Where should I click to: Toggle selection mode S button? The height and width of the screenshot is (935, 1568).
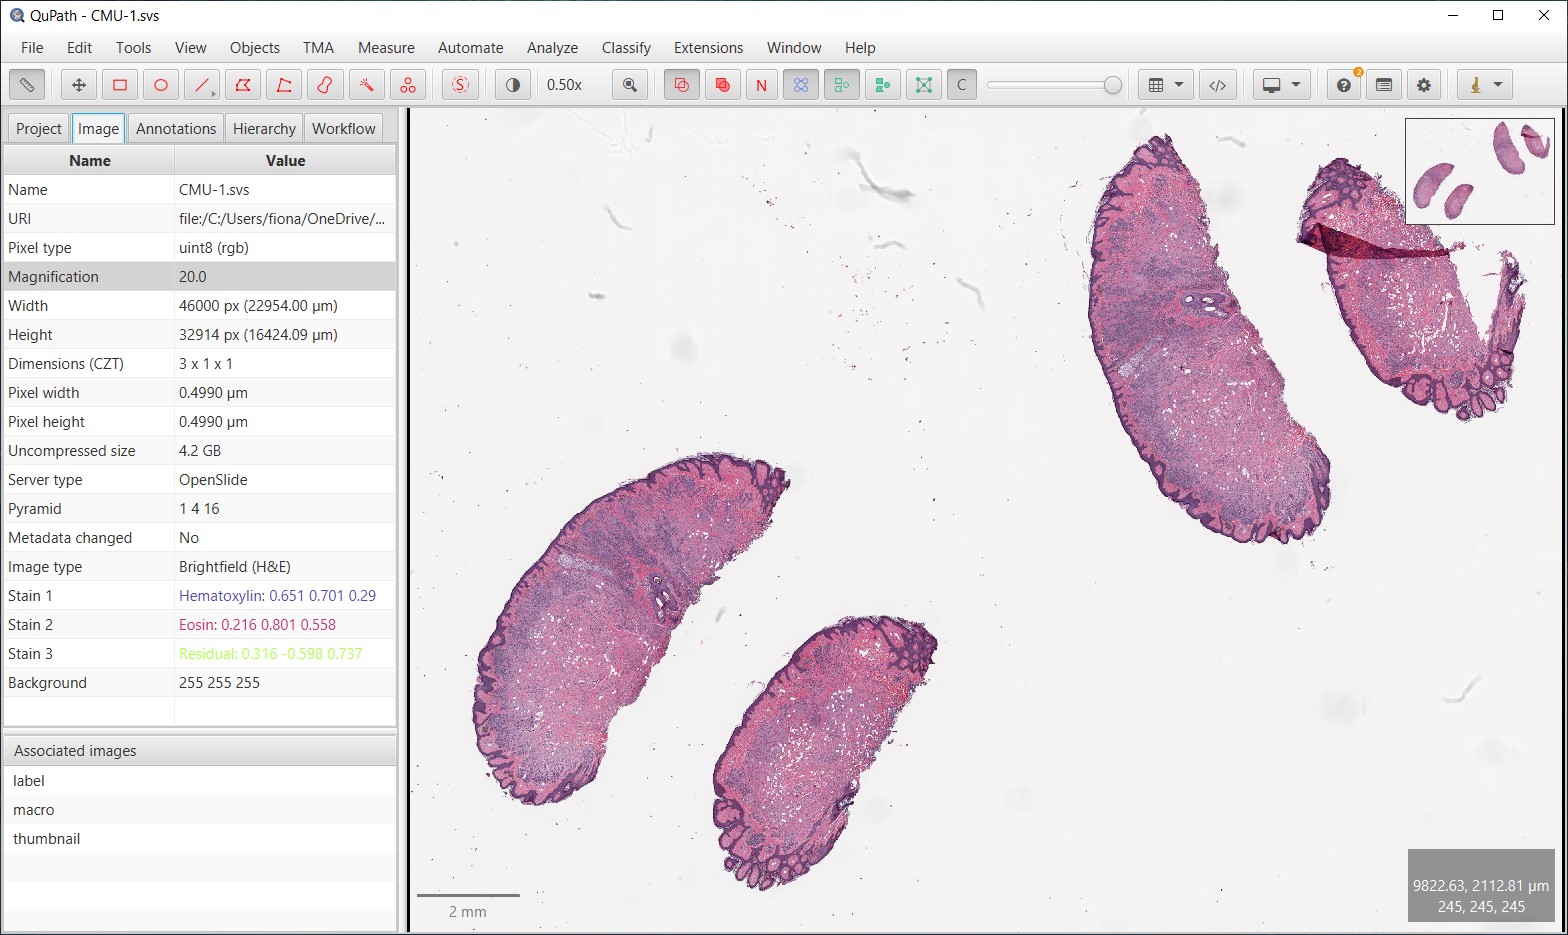tap(460, 85)
